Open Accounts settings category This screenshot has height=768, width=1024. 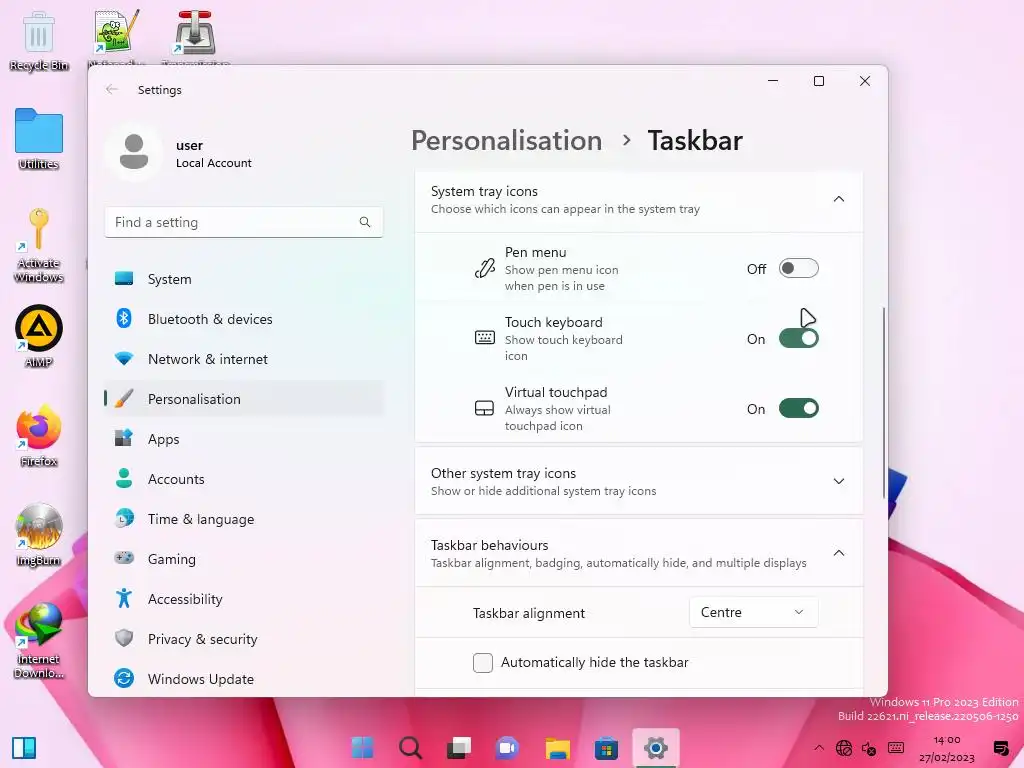coord(244,479)
